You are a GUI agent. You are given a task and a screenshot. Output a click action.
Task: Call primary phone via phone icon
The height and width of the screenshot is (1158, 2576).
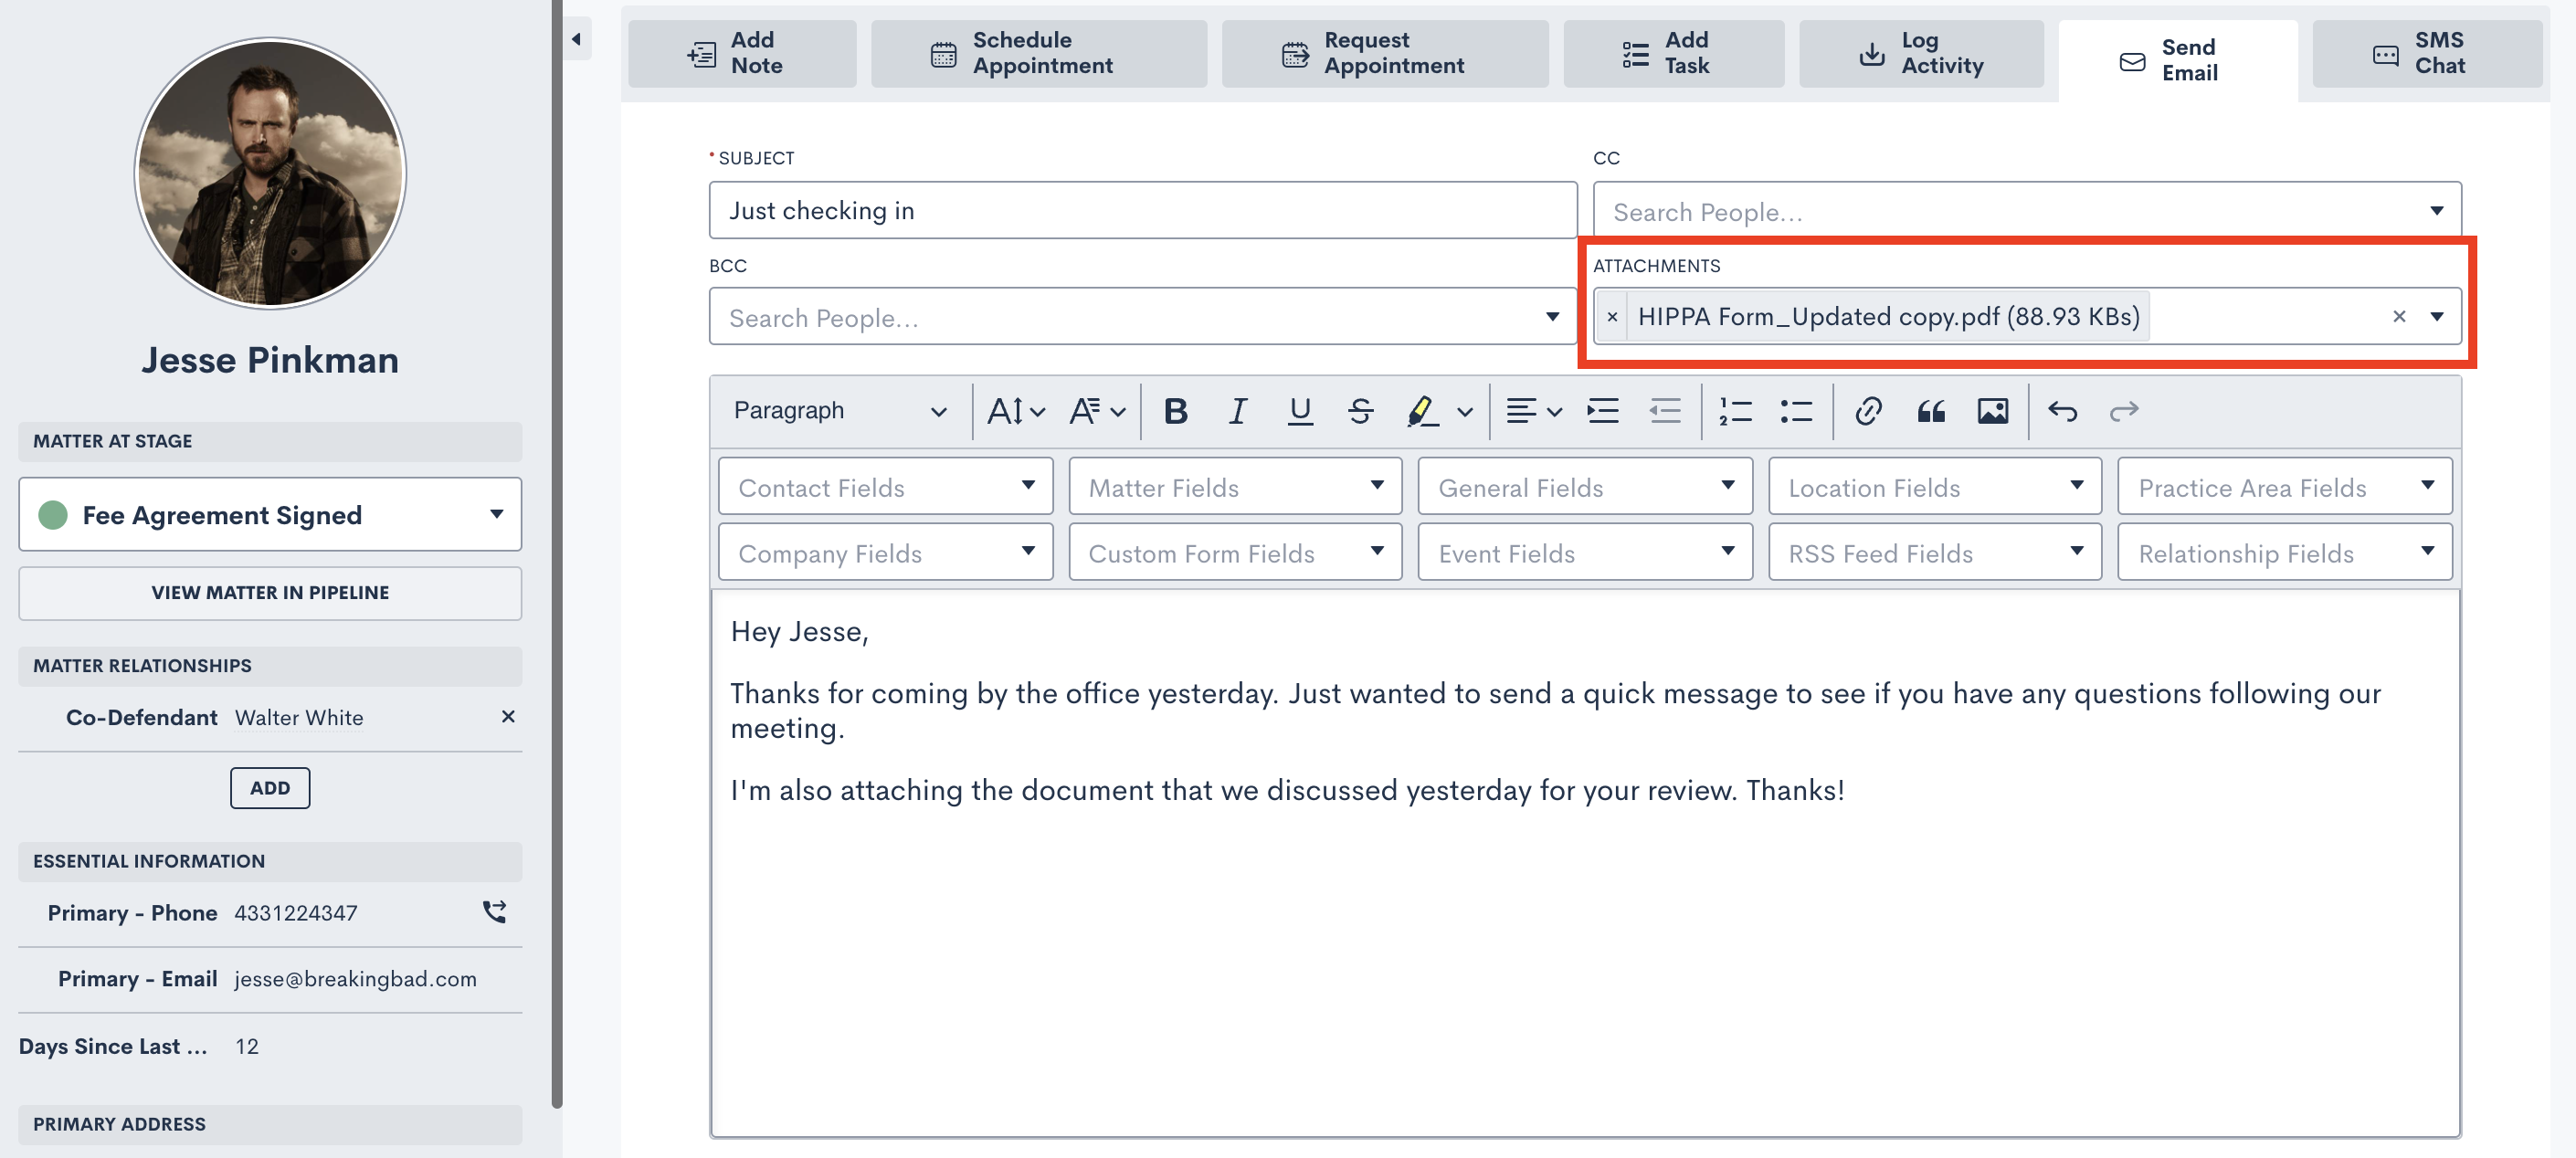point(494,911)
